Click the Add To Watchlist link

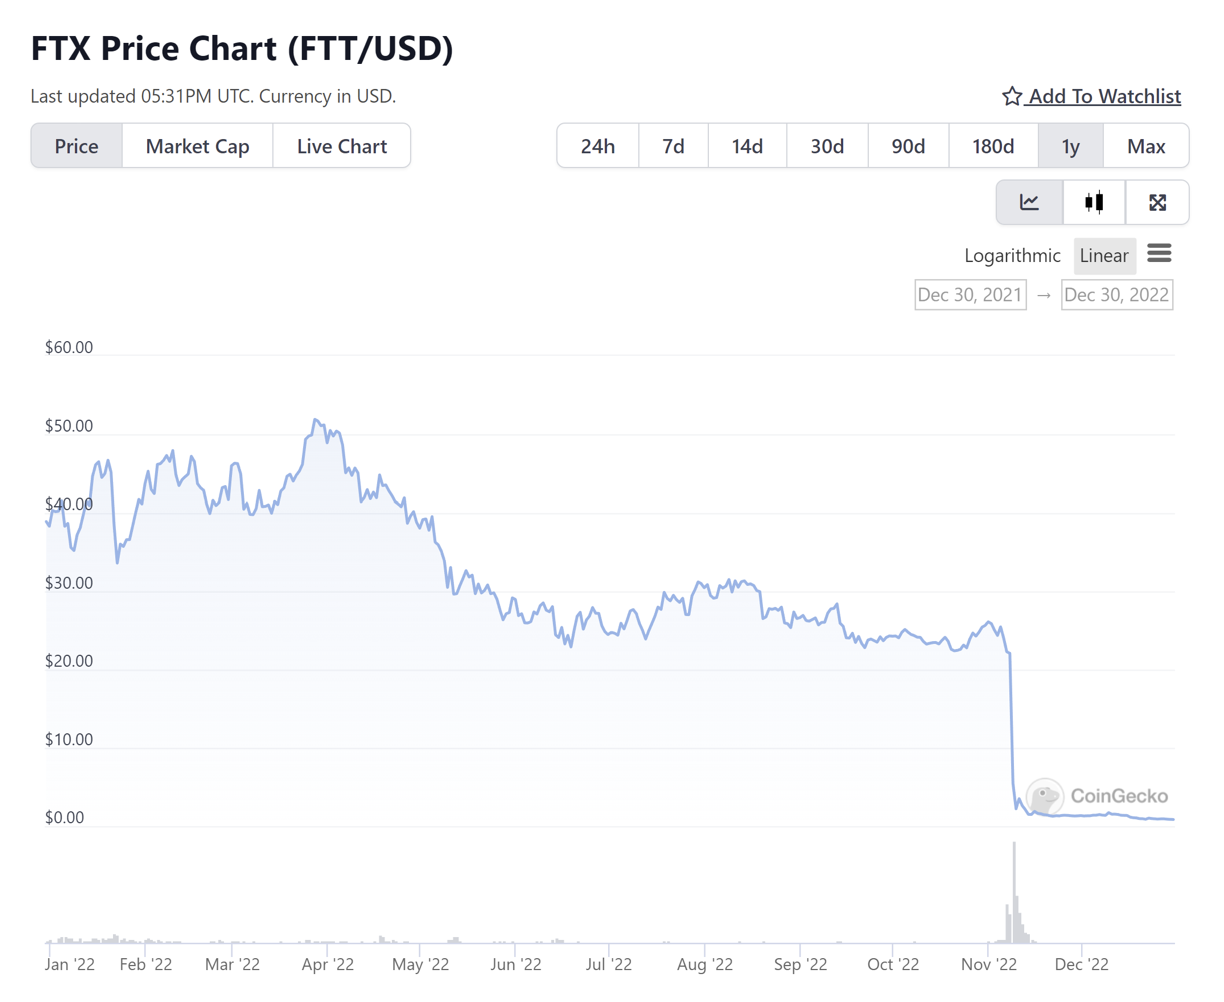click(x=1104, y=96)
